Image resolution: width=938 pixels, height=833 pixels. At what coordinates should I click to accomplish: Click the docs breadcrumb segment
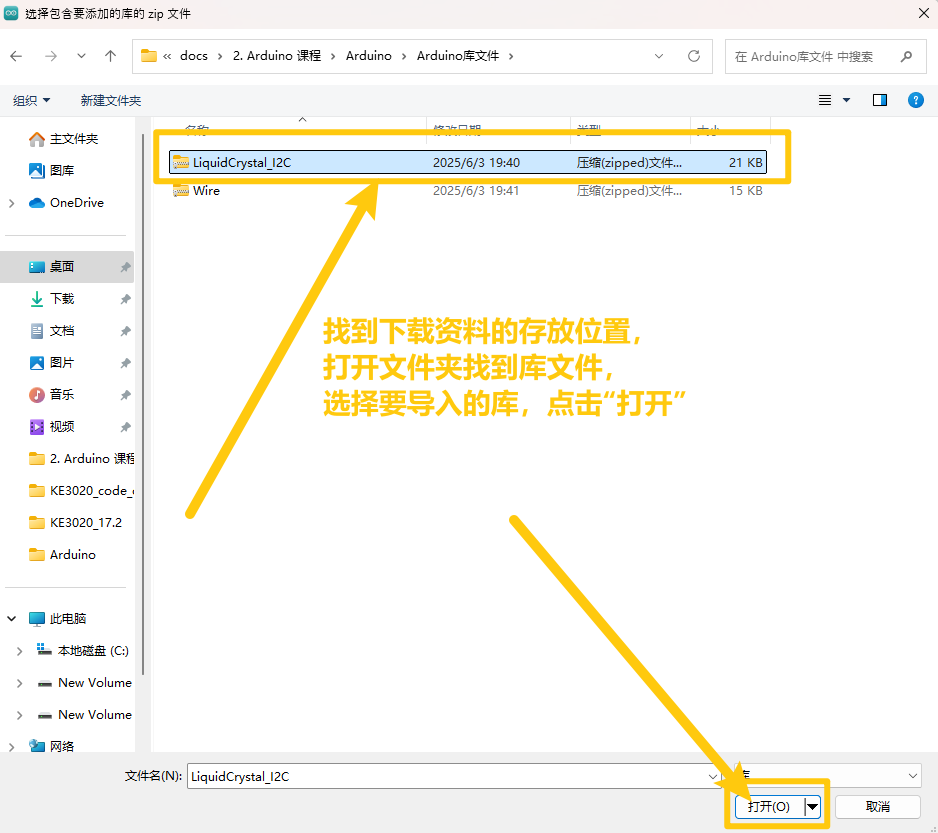(194, 56)
